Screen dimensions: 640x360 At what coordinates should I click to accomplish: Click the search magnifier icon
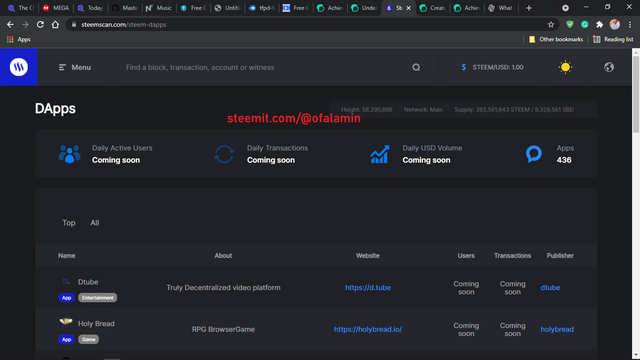coord(416,67)
